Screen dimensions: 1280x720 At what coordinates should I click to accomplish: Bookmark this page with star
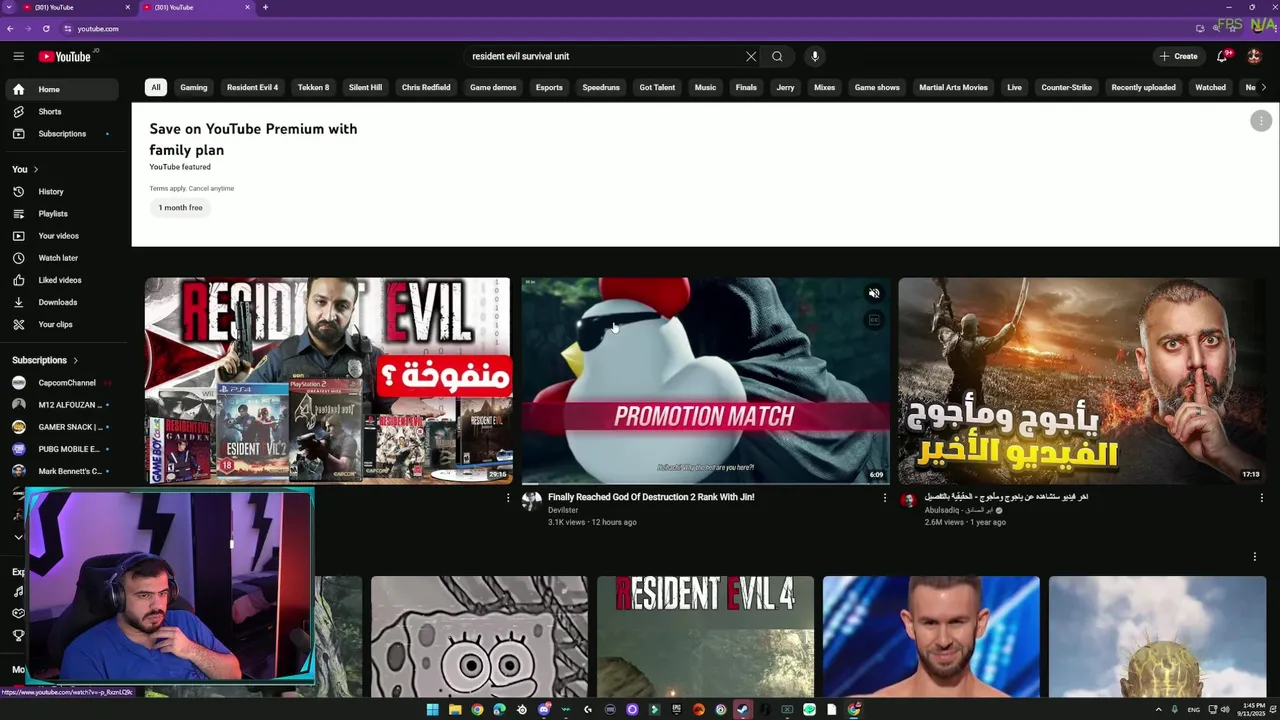point(1234,28)
